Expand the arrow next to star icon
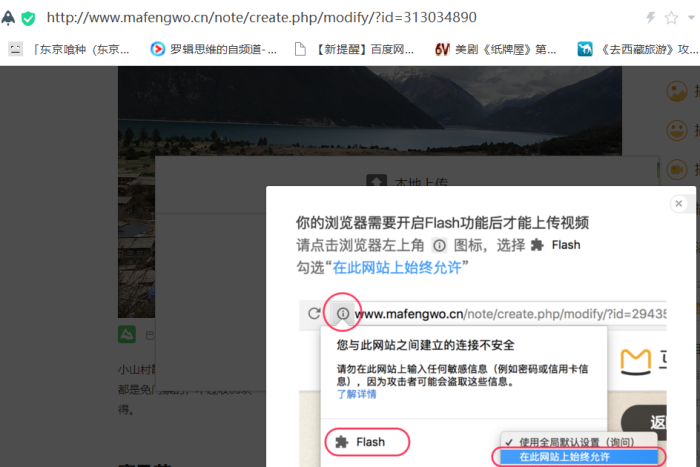 (x=691, y=18)
